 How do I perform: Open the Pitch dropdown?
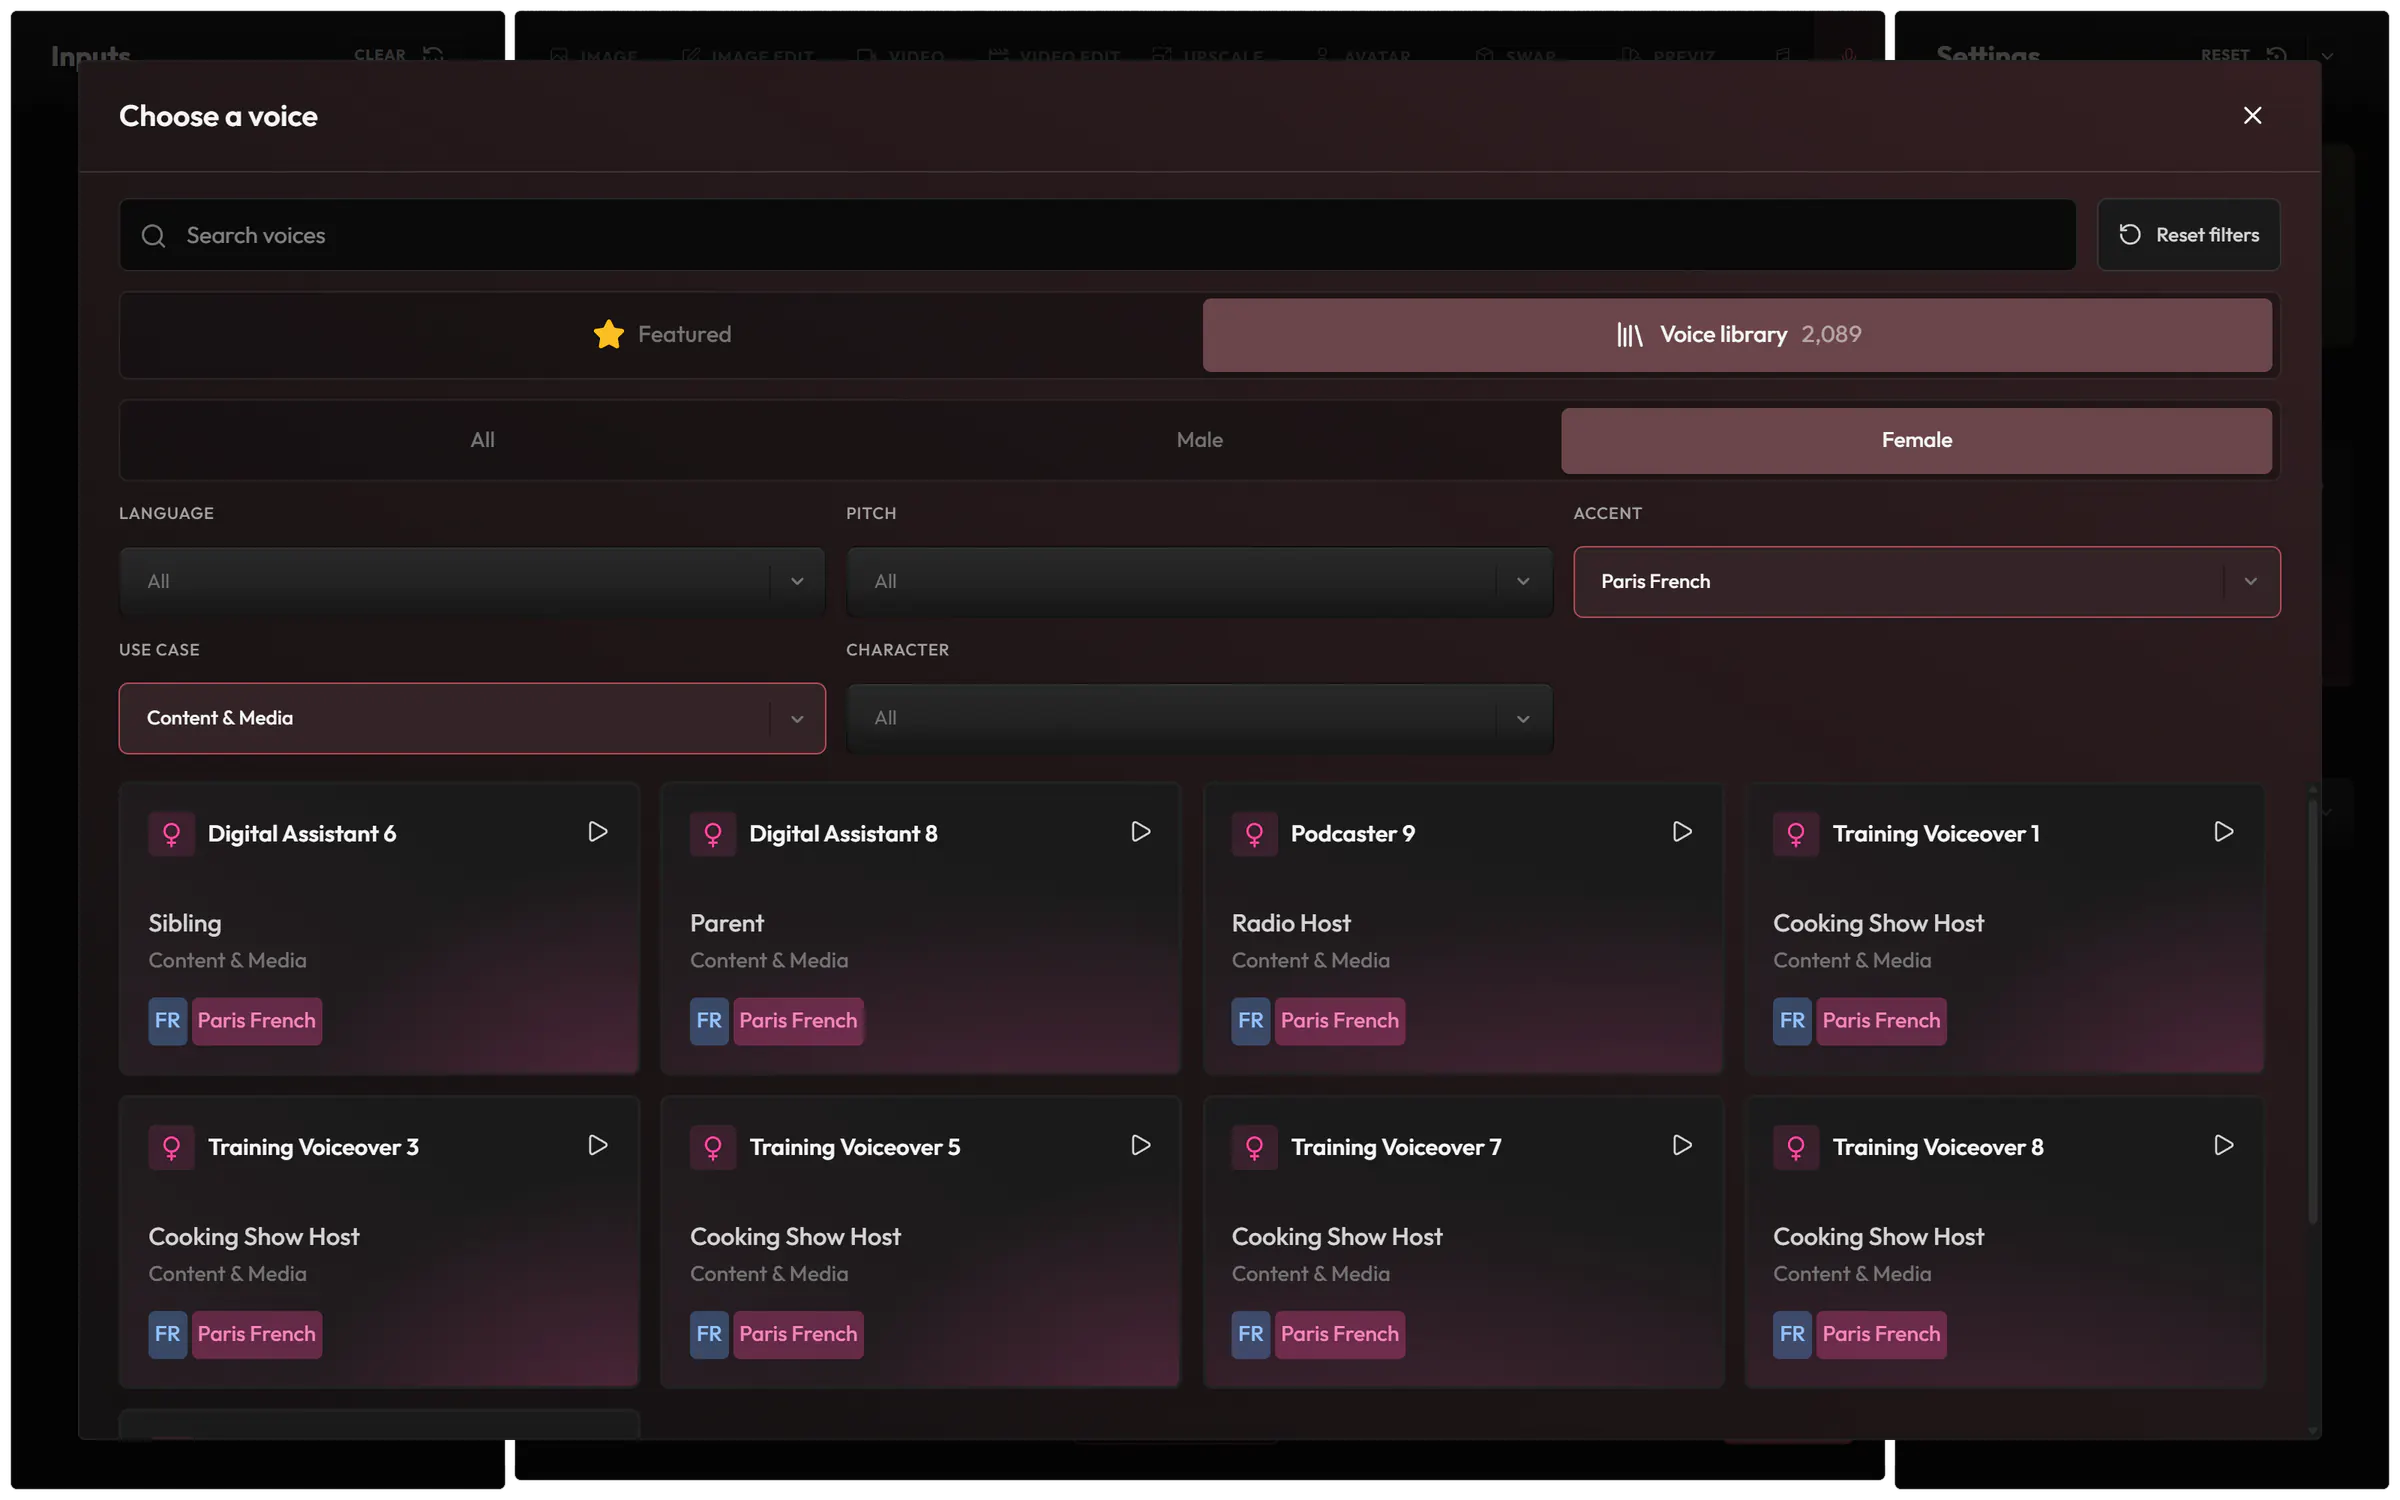tap(1199, 581)
